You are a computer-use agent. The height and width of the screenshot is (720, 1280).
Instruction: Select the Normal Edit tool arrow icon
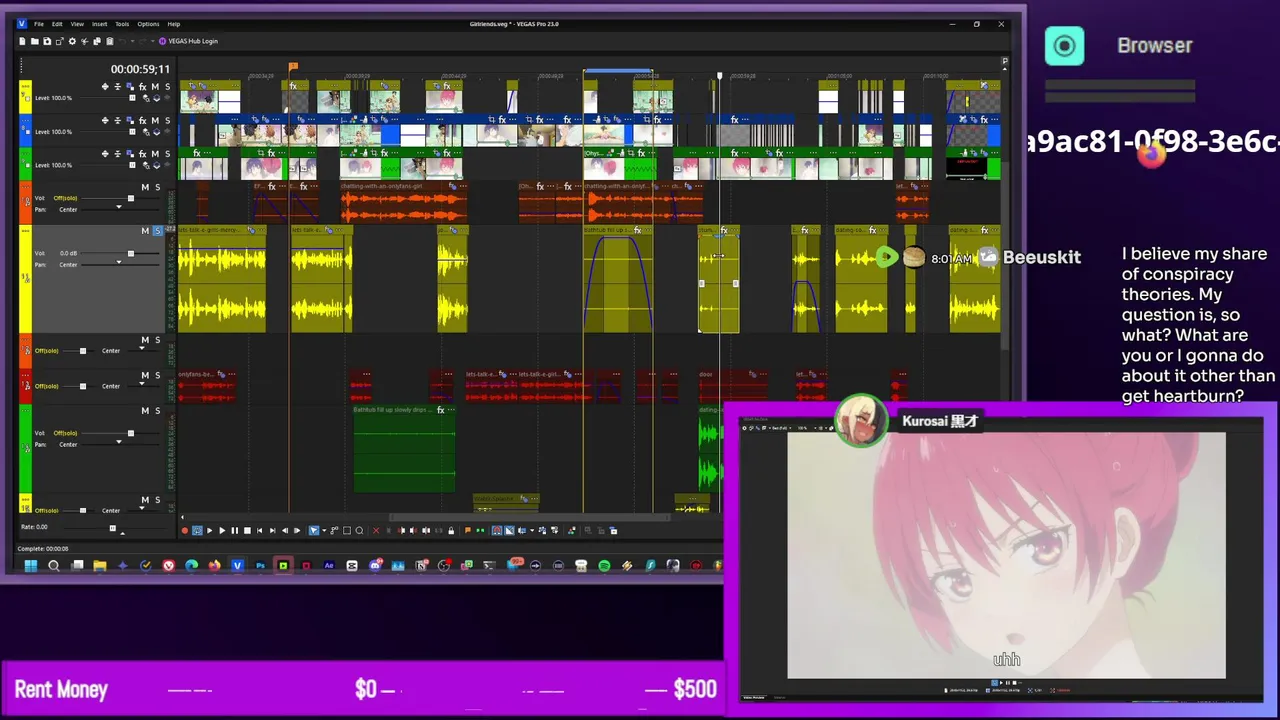pos(313,530)
